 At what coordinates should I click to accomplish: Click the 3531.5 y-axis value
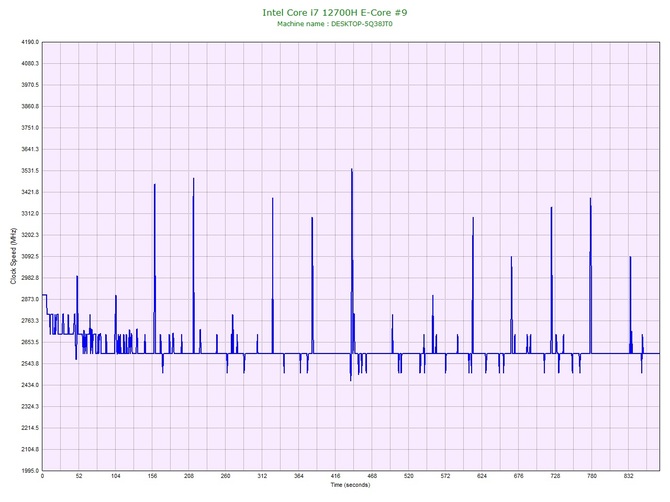pyautogui.click(x=30, y=171)
